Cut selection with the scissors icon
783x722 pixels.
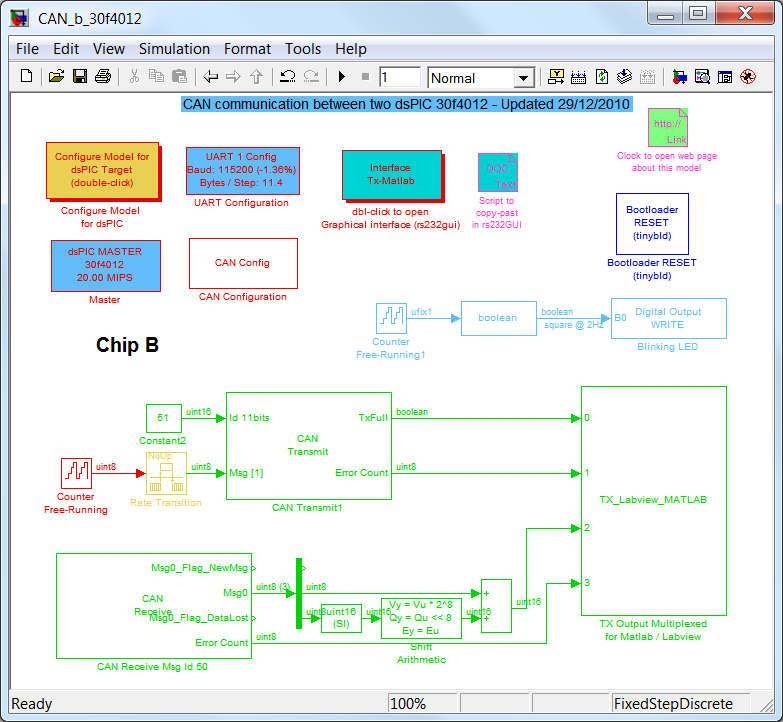click(x=134, y=77)
